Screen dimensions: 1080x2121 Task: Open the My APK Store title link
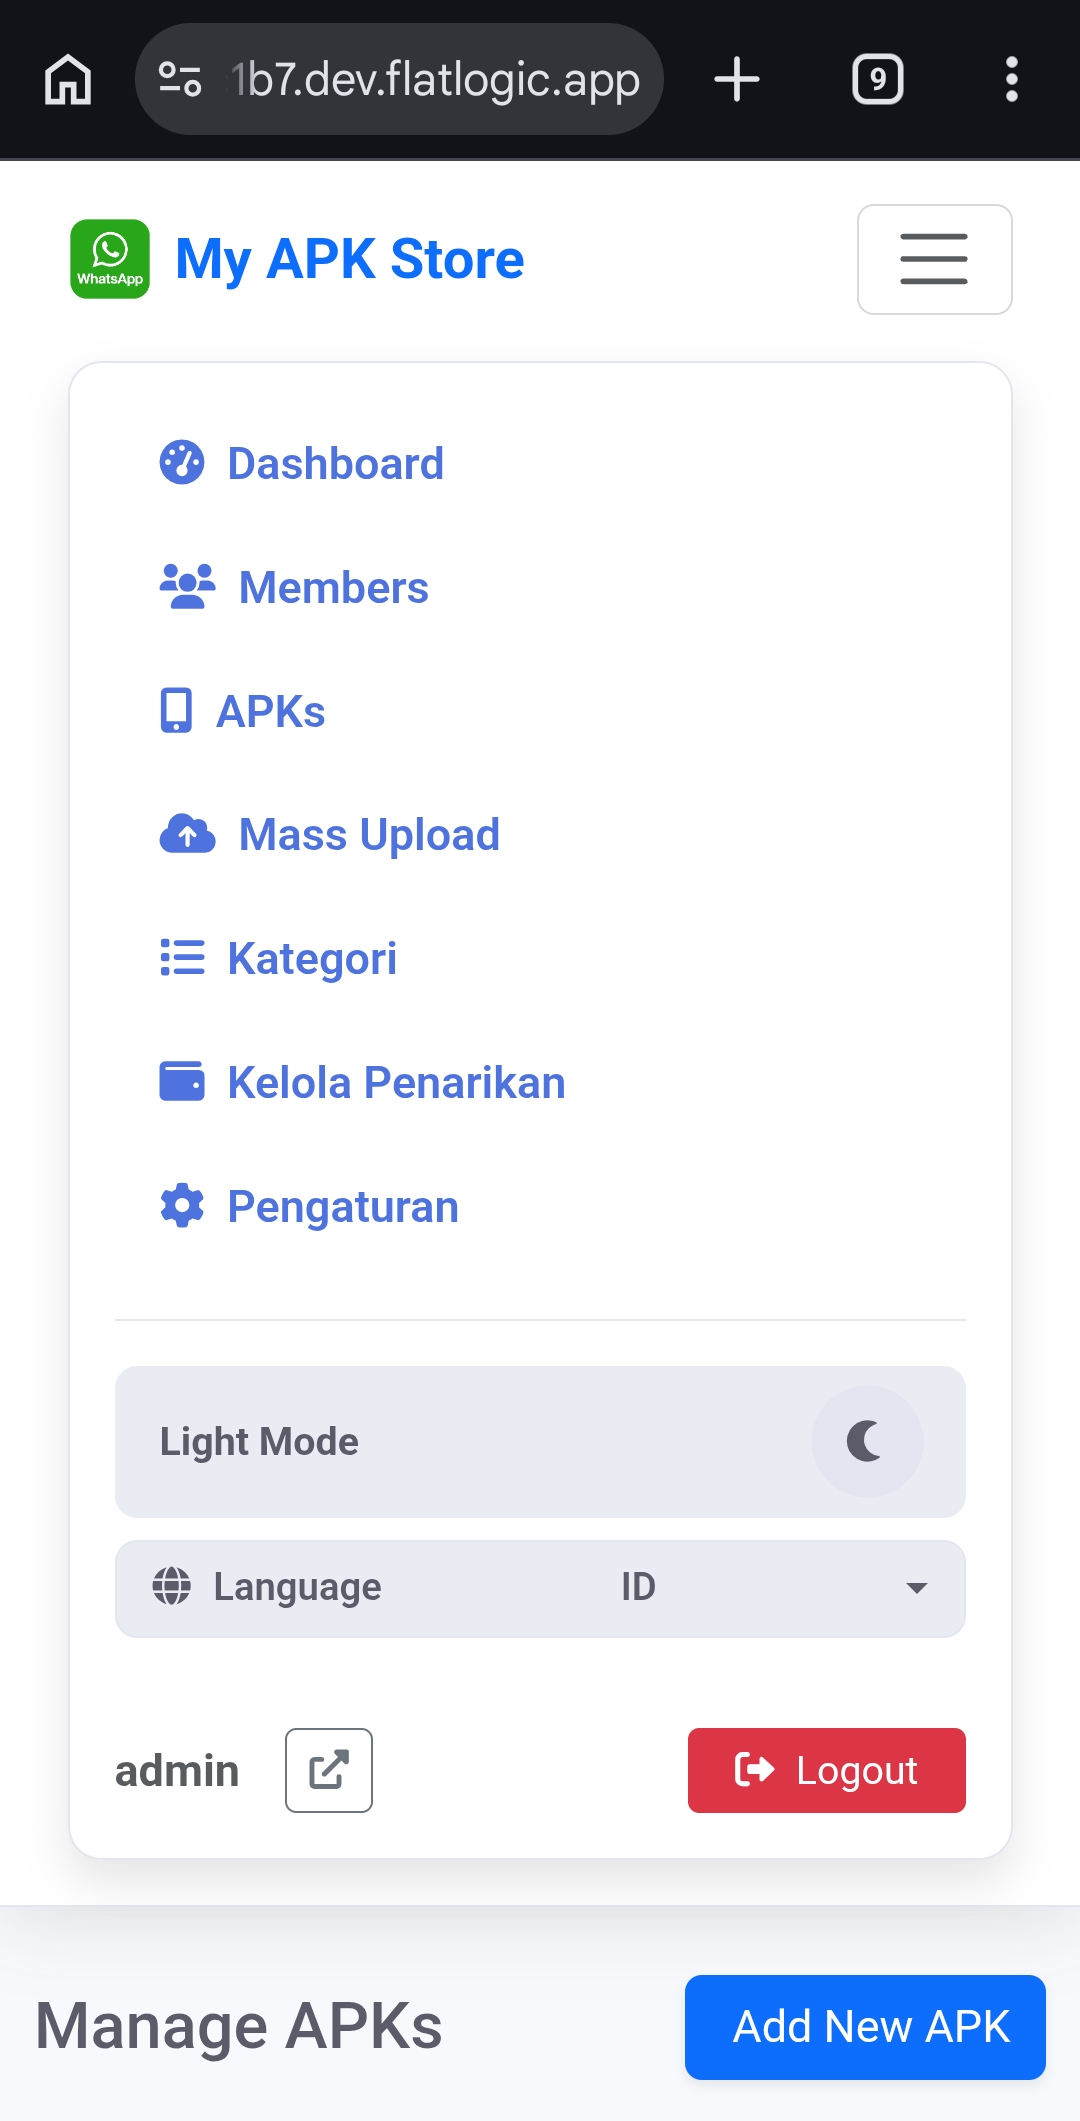[x=349, y=260]
